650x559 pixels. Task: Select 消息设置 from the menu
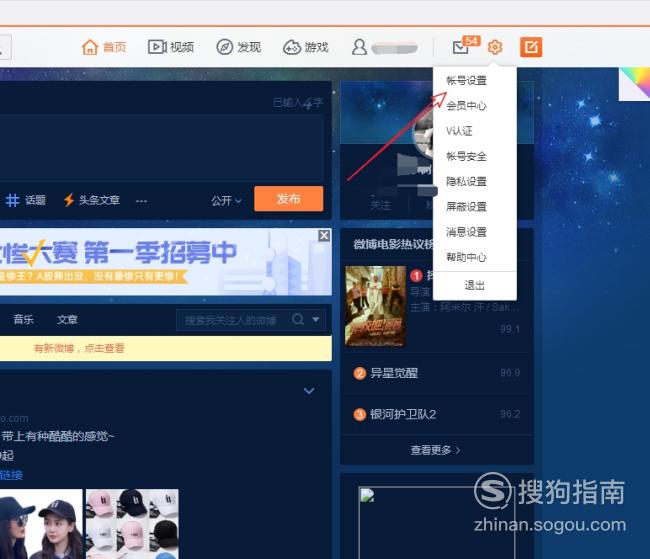(466, 232)
